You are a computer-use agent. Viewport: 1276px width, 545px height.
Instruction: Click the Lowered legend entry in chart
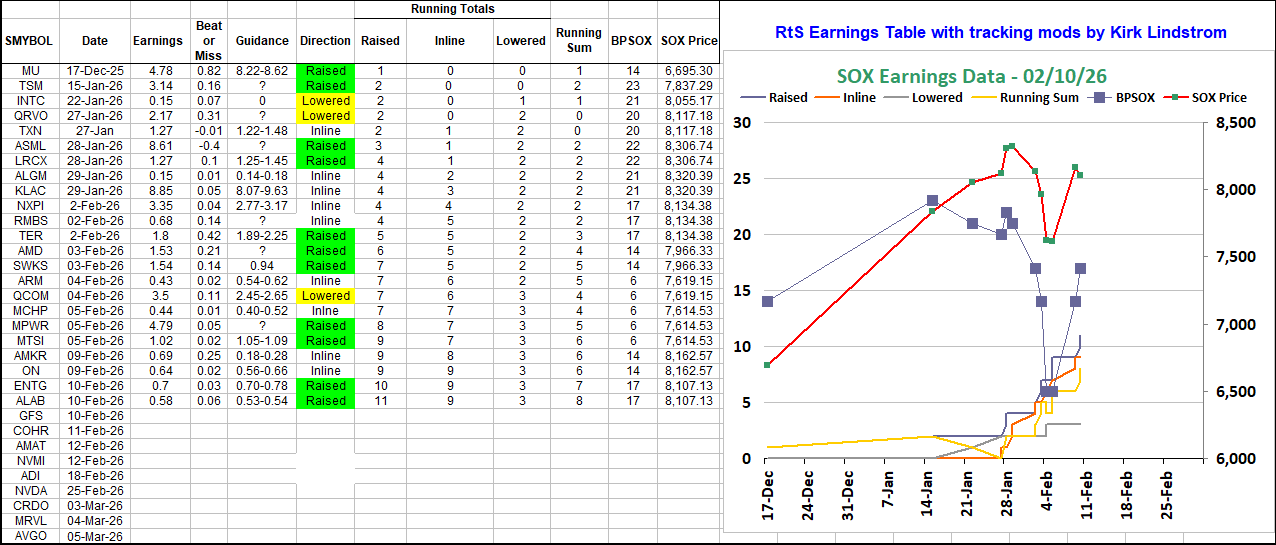[x=937, y=98]
